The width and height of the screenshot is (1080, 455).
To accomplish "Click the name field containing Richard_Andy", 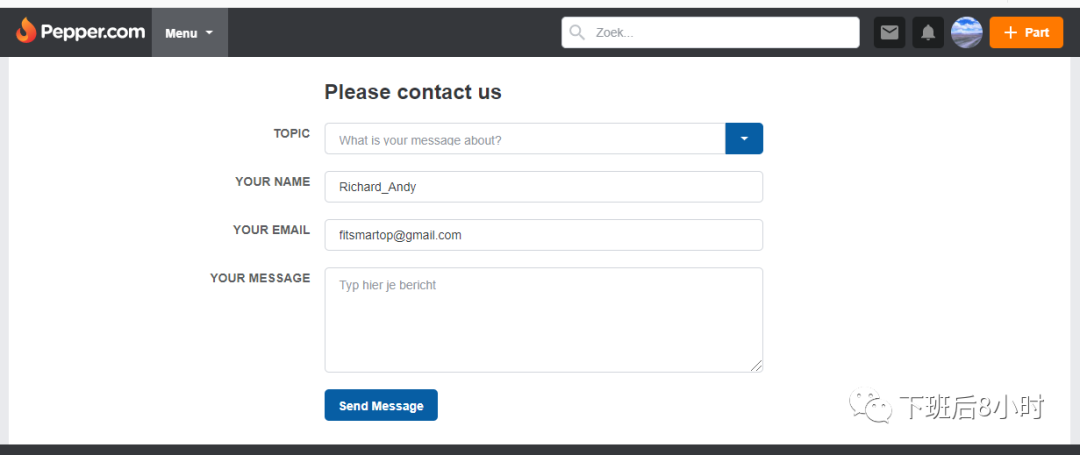I will tap(543, 187).
